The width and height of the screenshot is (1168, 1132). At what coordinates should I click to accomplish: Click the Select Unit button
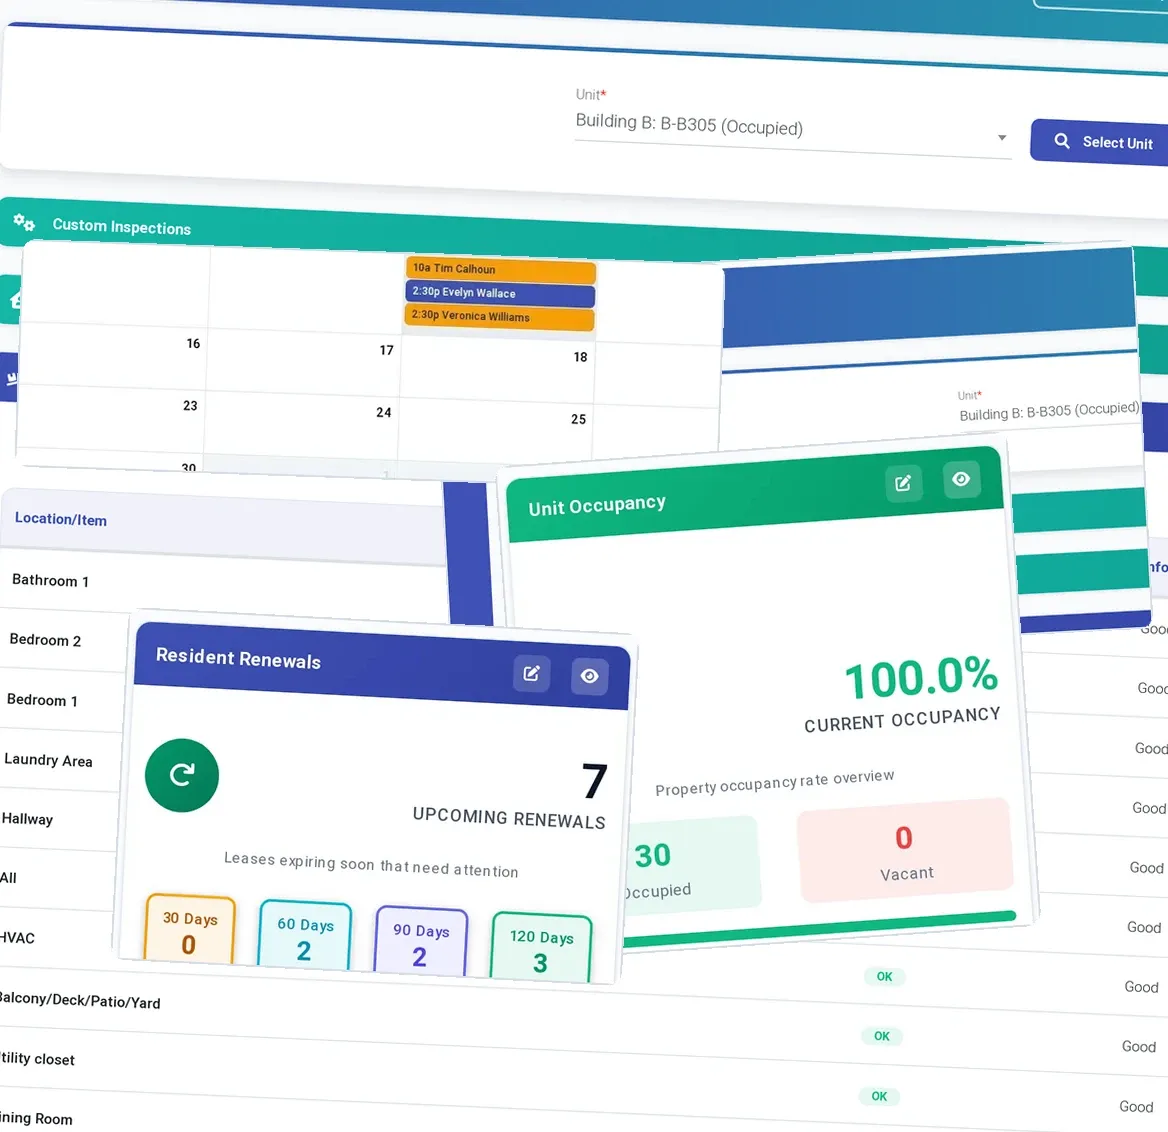tap(1100, 142)
